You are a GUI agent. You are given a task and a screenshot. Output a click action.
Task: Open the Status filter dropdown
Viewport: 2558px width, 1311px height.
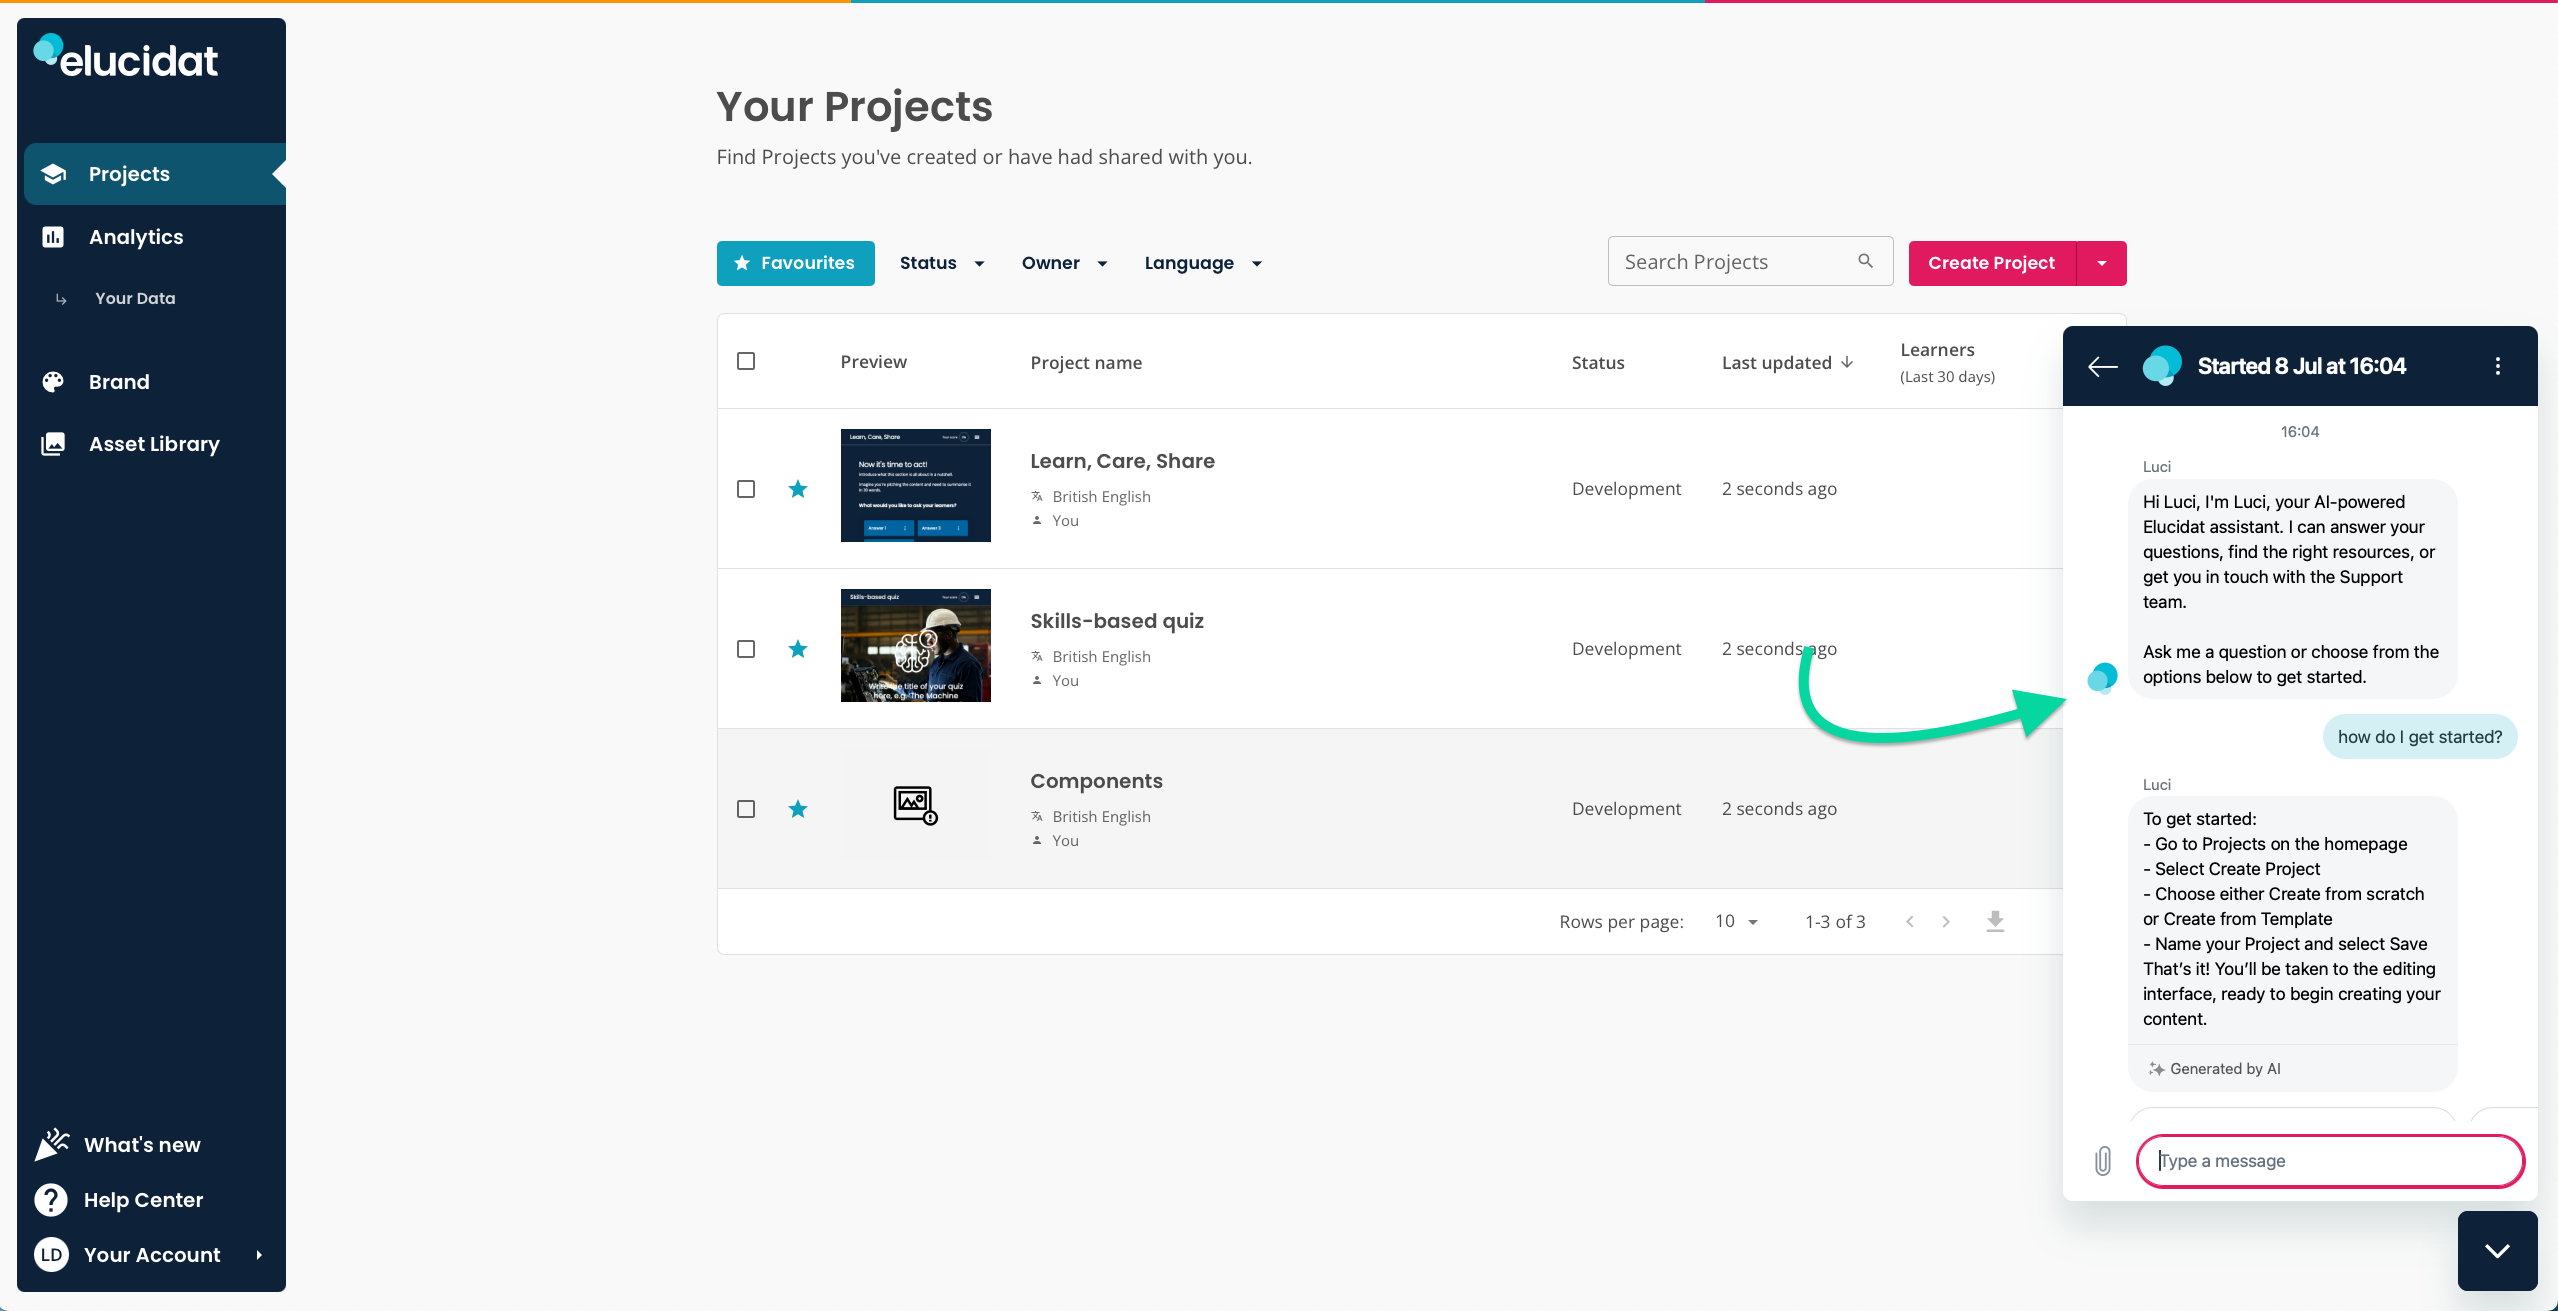[940, 262]
